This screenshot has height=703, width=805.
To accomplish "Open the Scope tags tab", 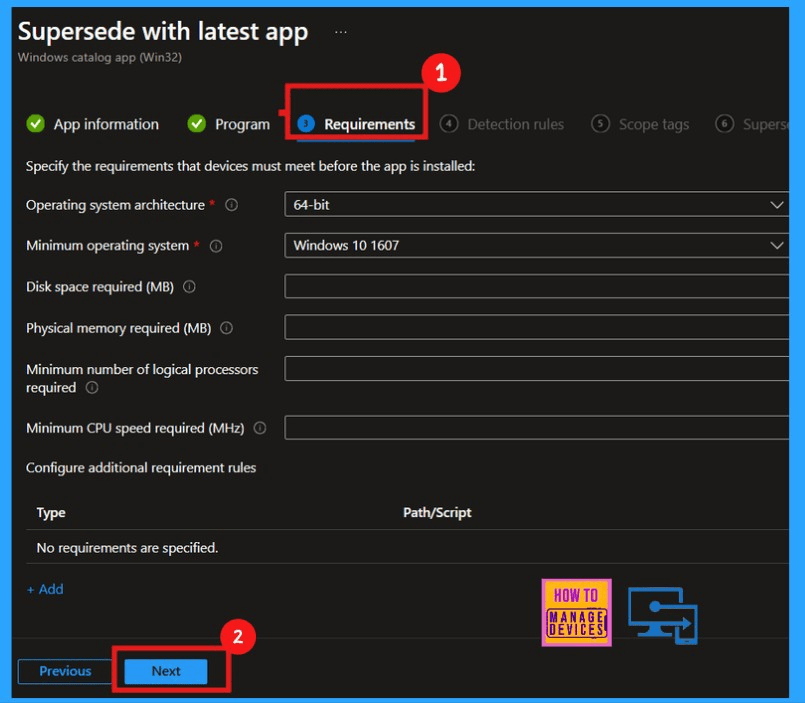I will (641, 124).
